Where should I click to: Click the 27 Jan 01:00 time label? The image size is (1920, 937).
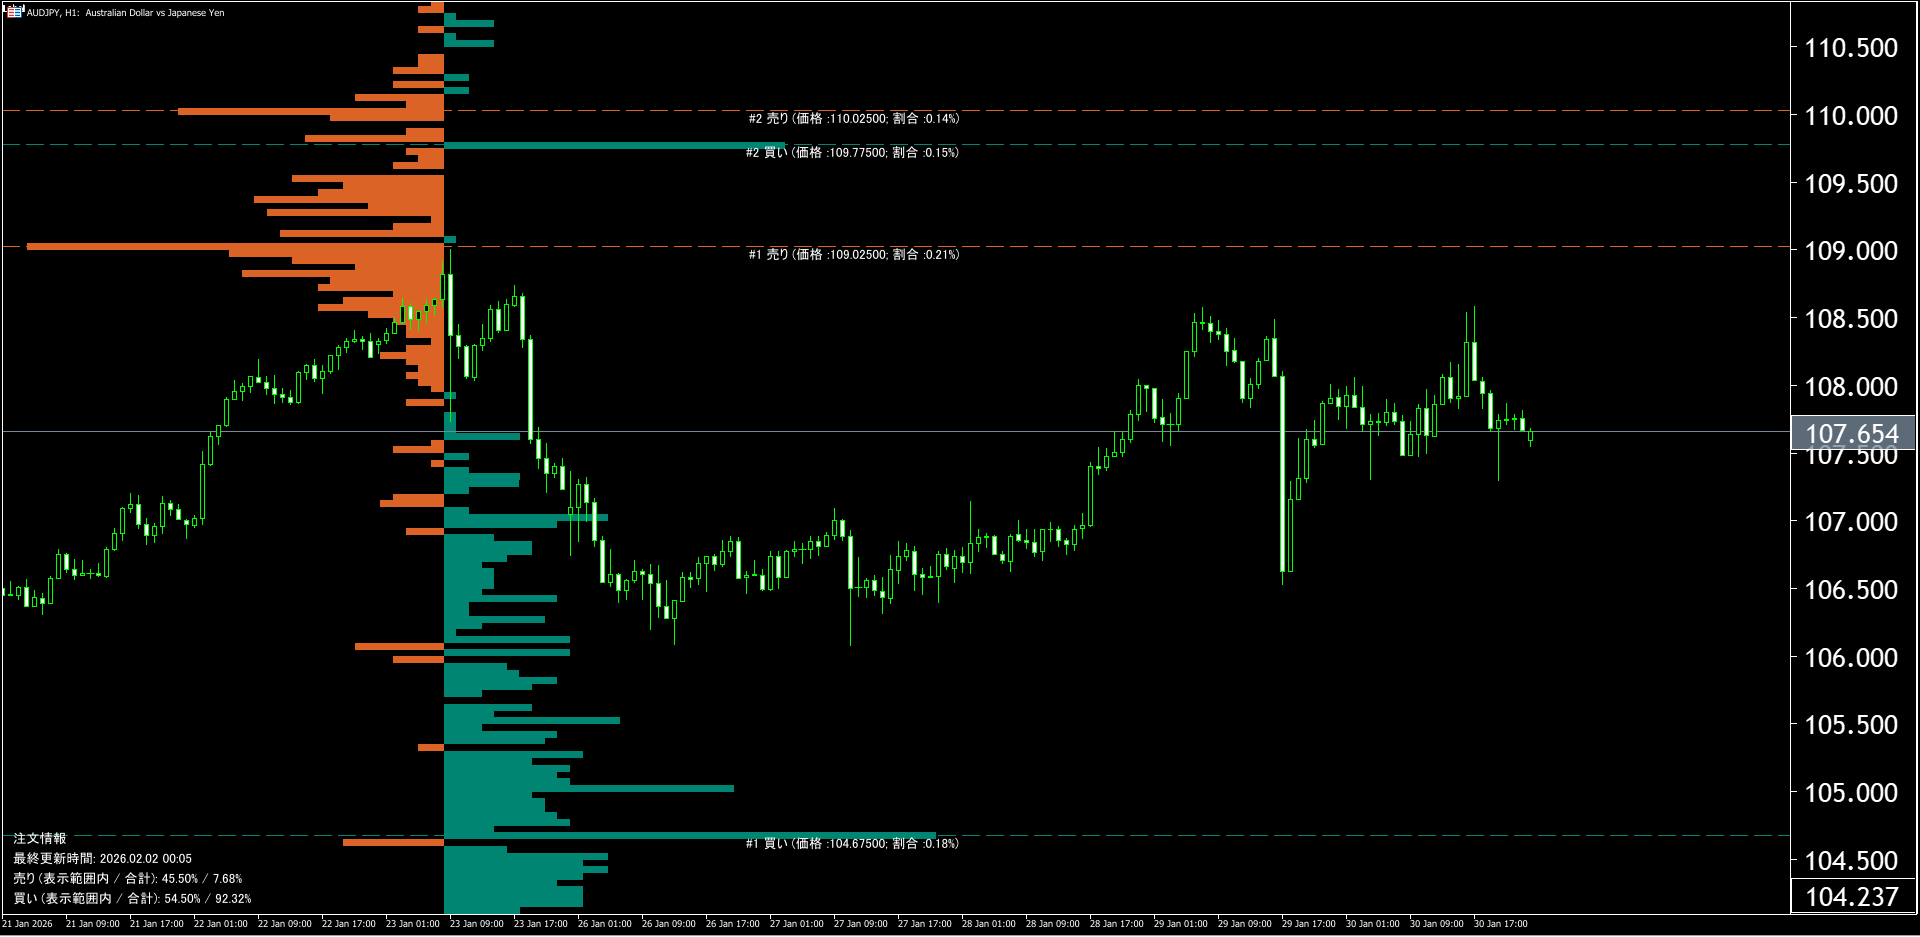(797, 924)
